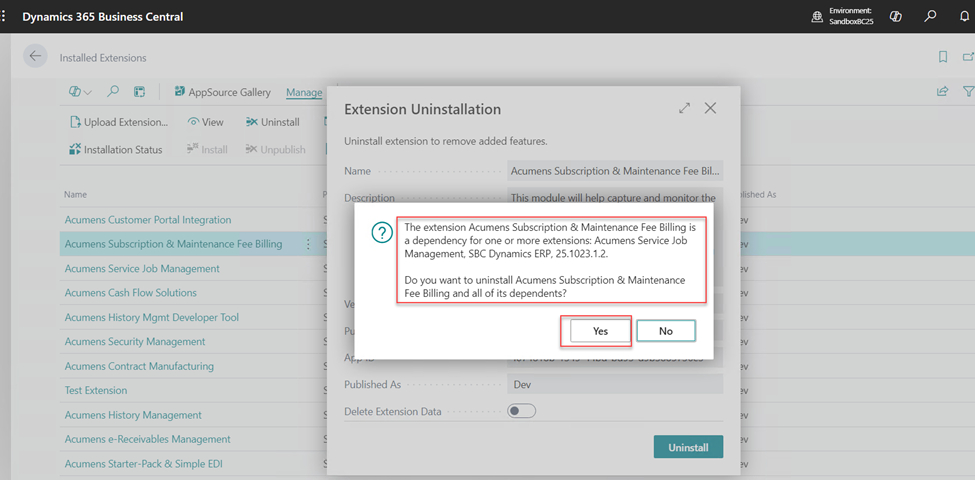This screenshot has width=975, height=480.
Task: Open Acumens Security Management
Action: (135, 341)
